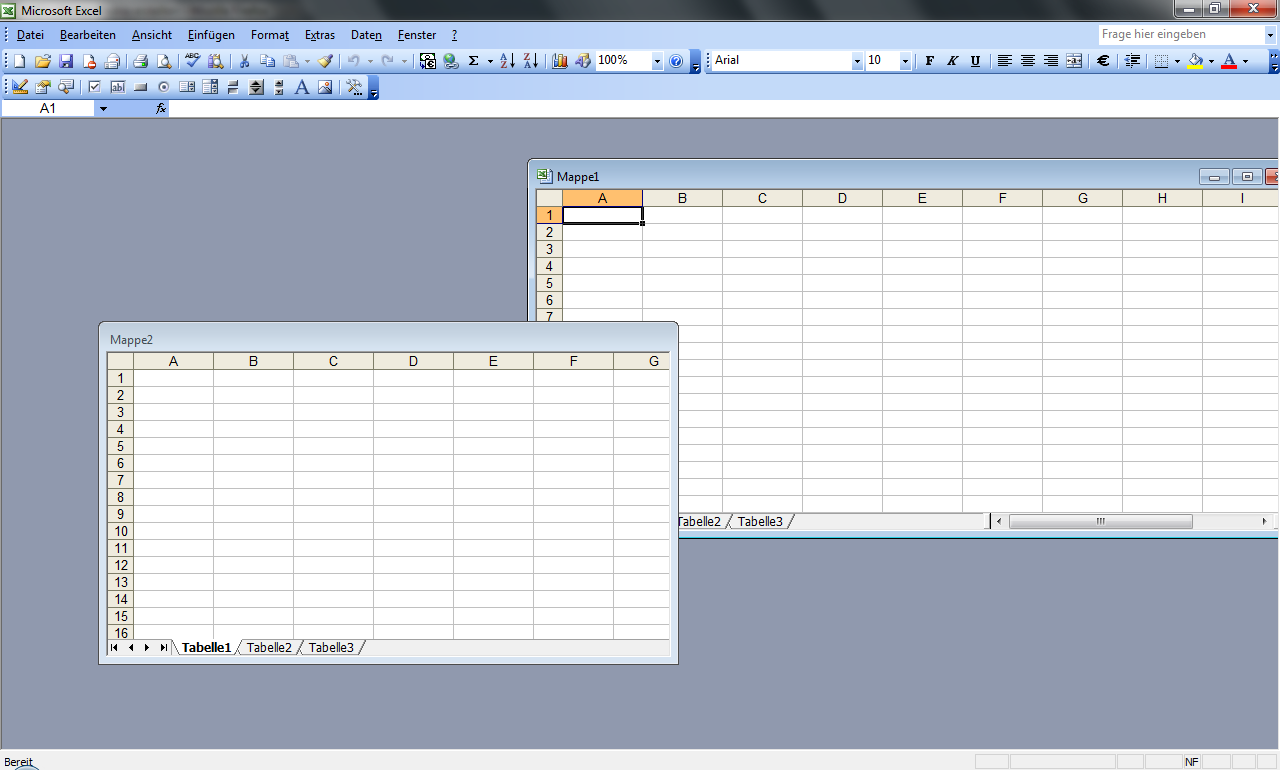Toggle left text alignment

point(1005,61)
